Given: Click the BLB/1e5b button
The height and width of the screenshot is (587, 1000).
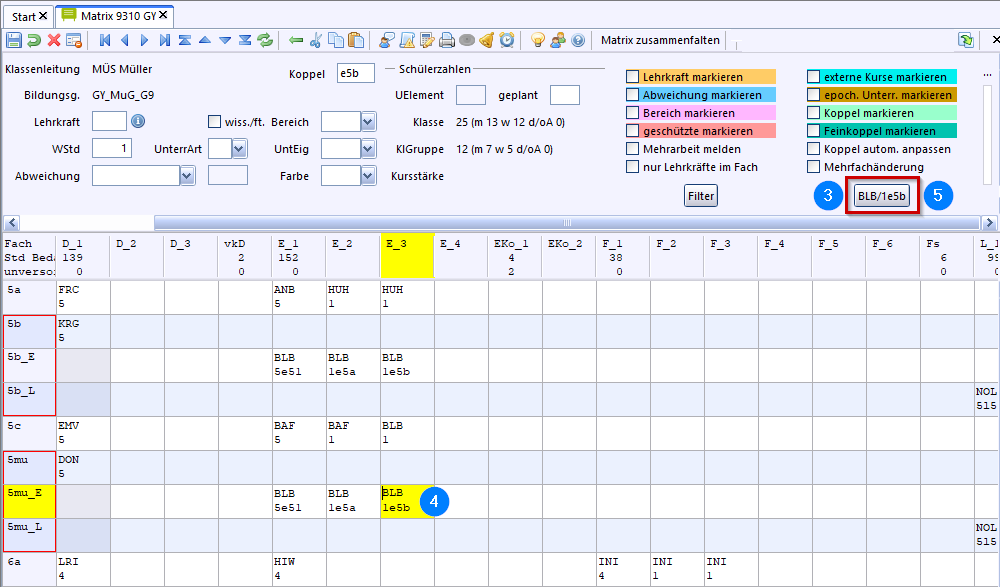Looking at the screenshot, I should [x=882, y=196].
